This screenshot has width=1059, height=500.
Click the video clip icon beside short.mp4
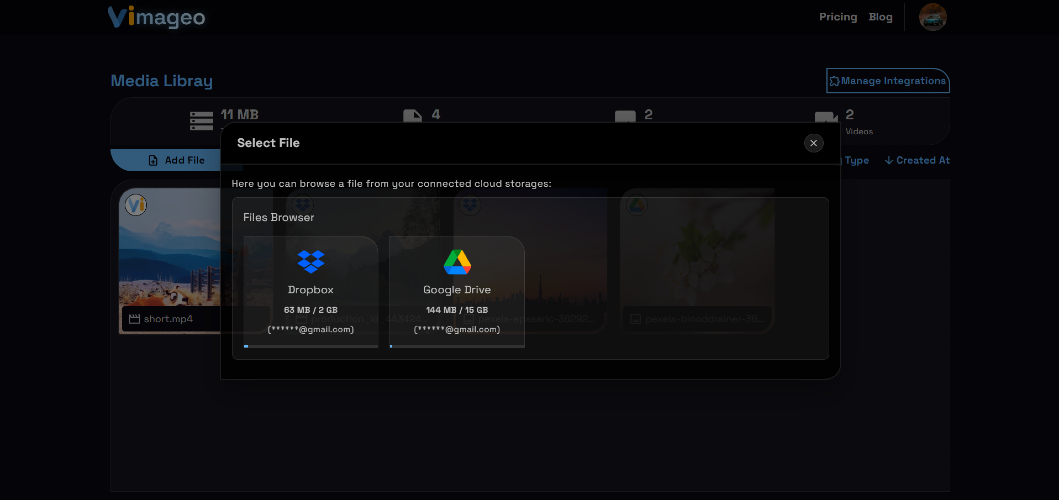pos(134,319)
